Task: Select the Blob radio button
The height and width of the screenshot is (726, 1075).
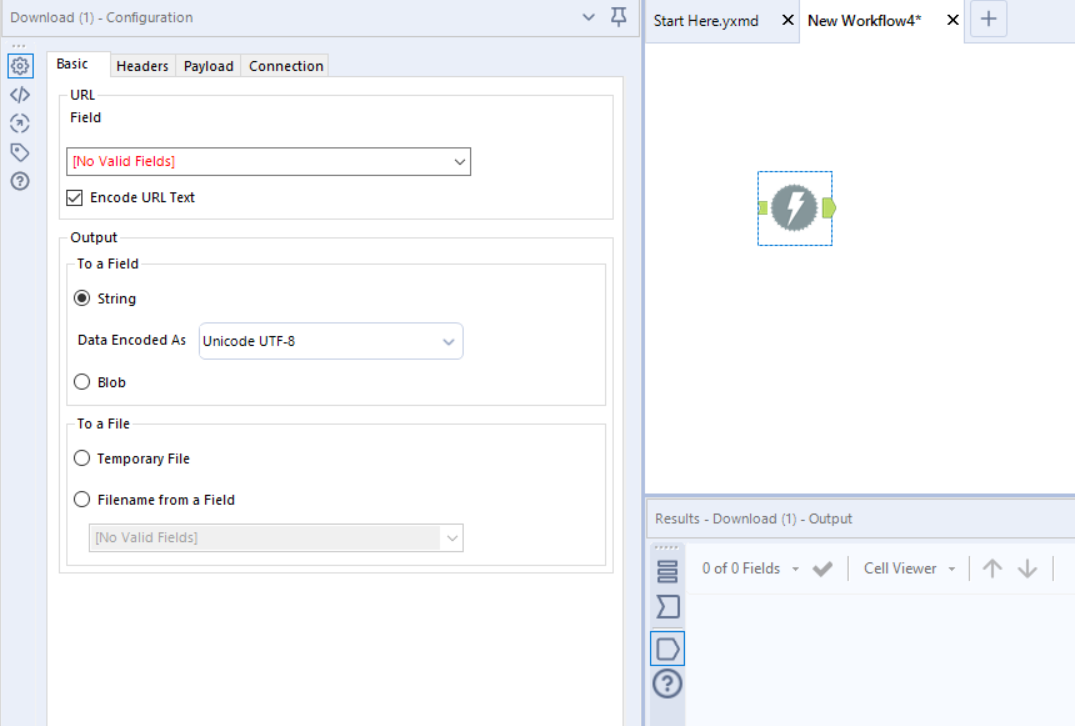Action: click(81, 381)
